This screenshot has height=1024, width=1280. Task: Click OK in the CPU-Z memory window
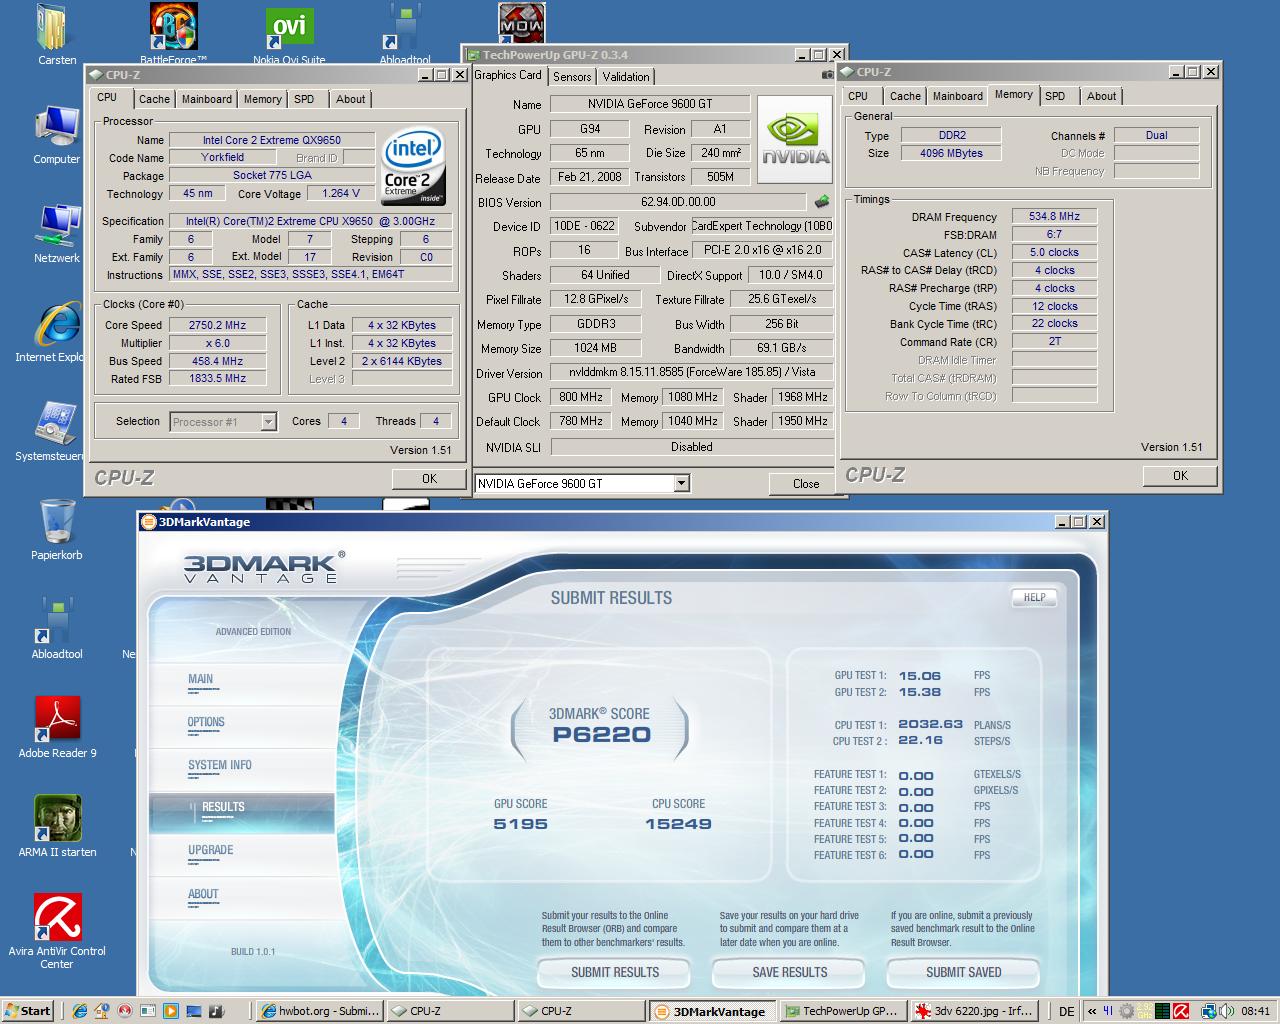tap(1180, 475)
